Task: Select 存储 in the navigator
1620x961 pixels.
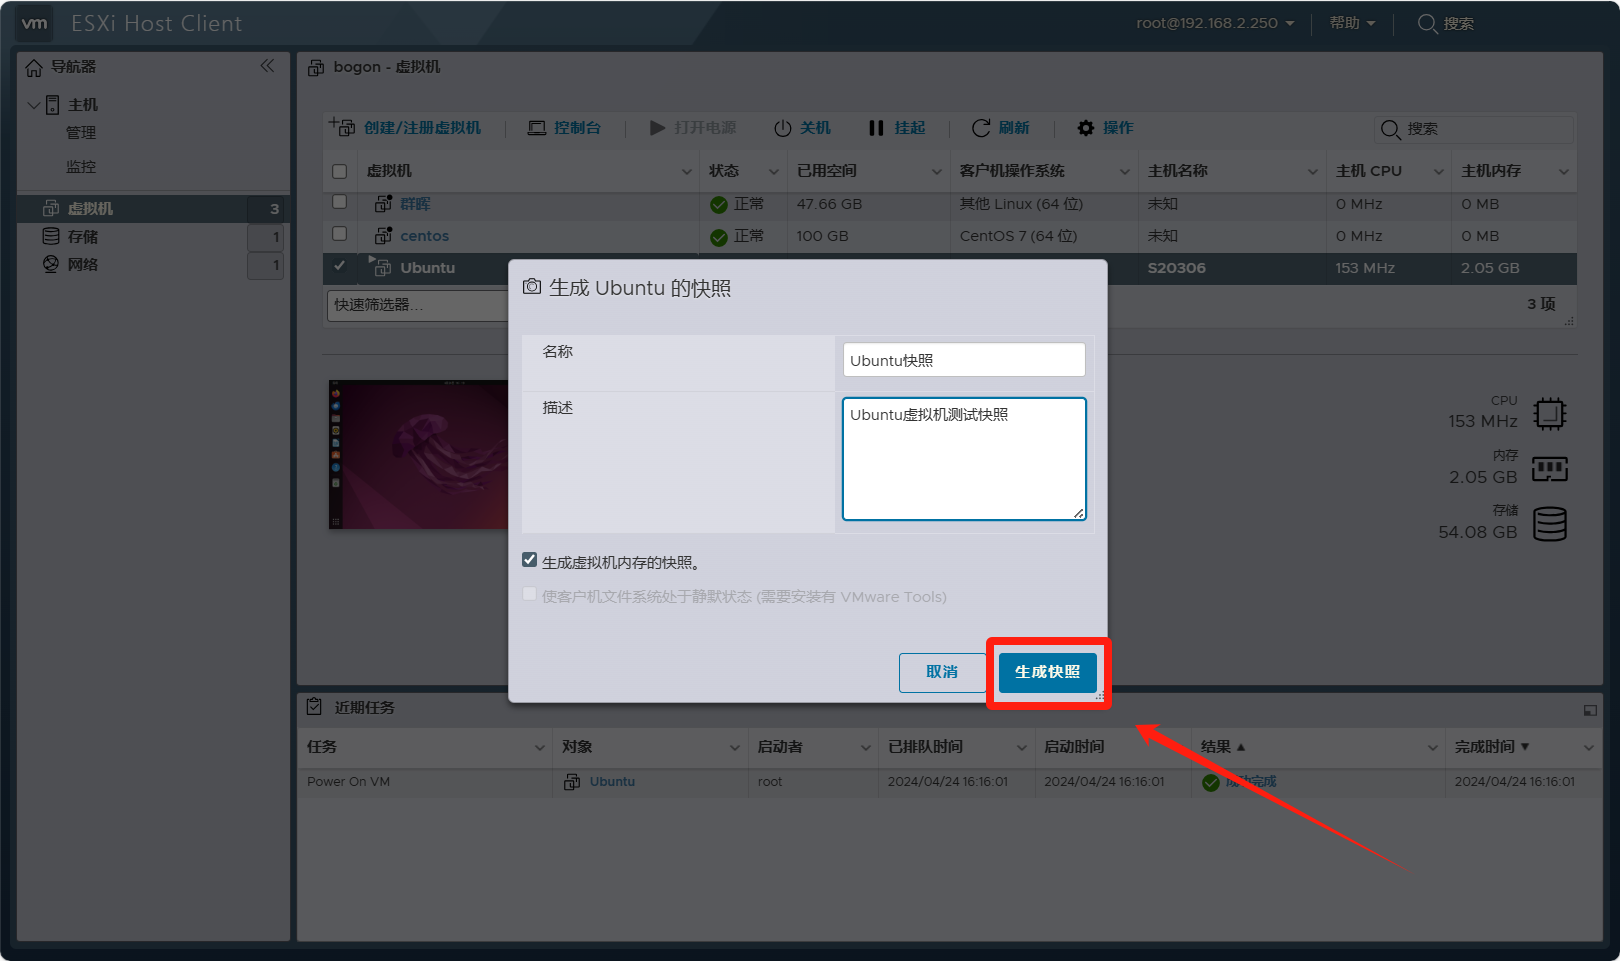Action: click(x=83, y=237)
